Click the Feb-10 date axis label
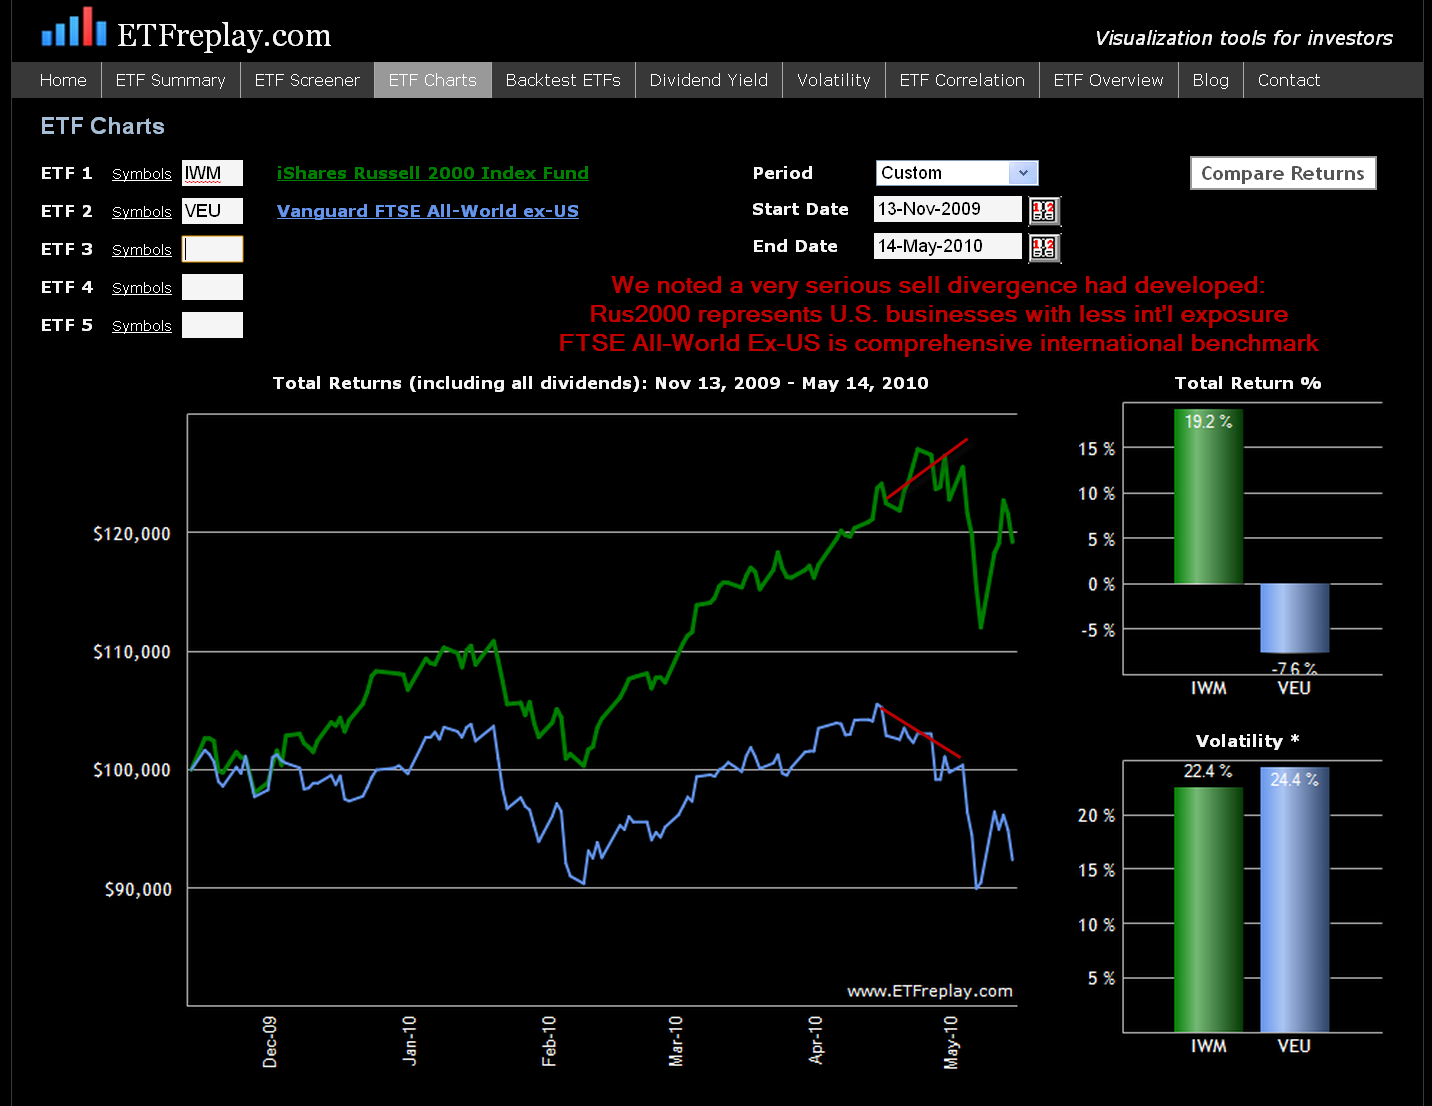 click(x=549, y=1041)
